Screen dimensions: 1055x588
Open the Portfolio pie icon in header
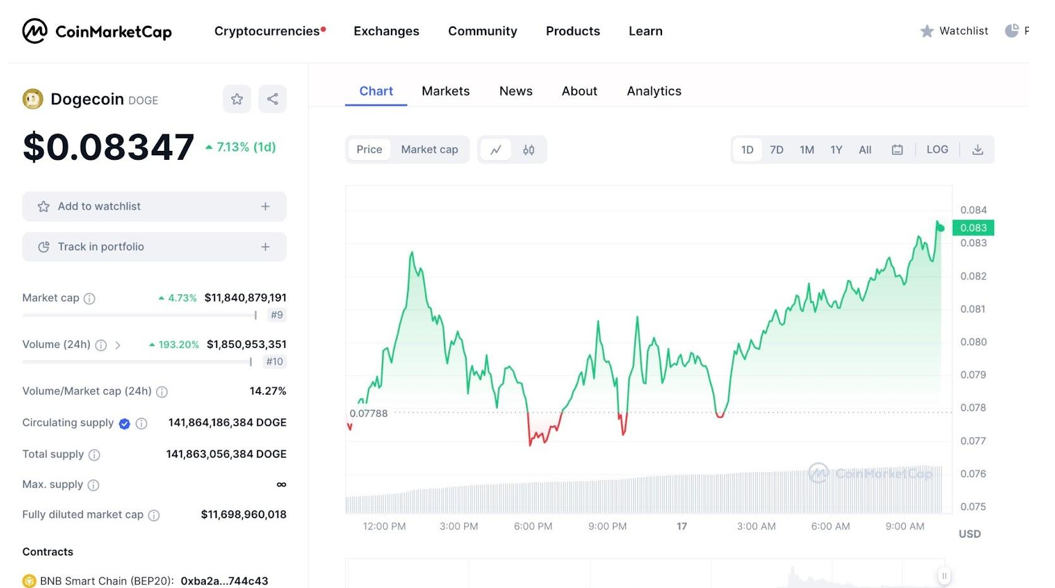point(1012,31)
